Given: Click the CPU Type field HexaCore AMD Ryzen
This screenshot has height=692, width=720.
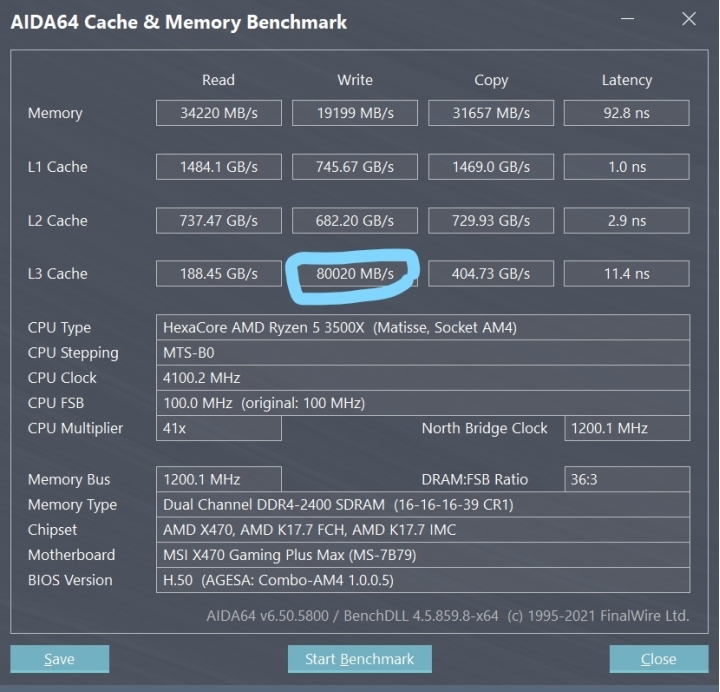Looking at the screenshot, I should tap(423, 327).
